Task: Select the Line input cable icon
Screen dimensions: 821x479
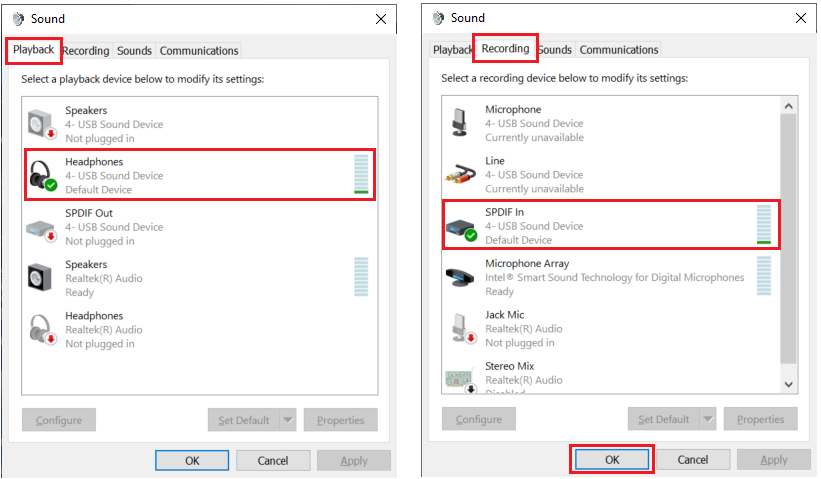Action: [x=461, y=174]
